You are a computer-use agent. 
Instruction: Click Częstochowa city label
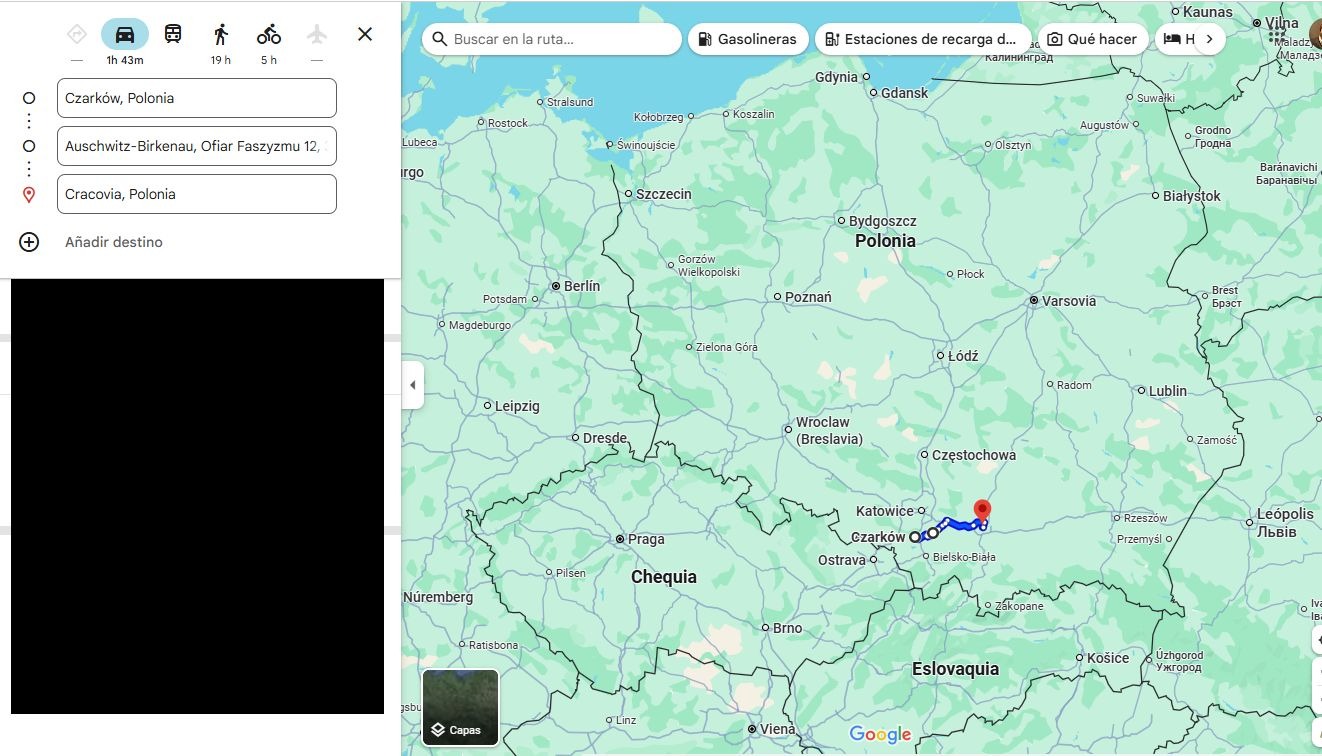coord(974,455)
